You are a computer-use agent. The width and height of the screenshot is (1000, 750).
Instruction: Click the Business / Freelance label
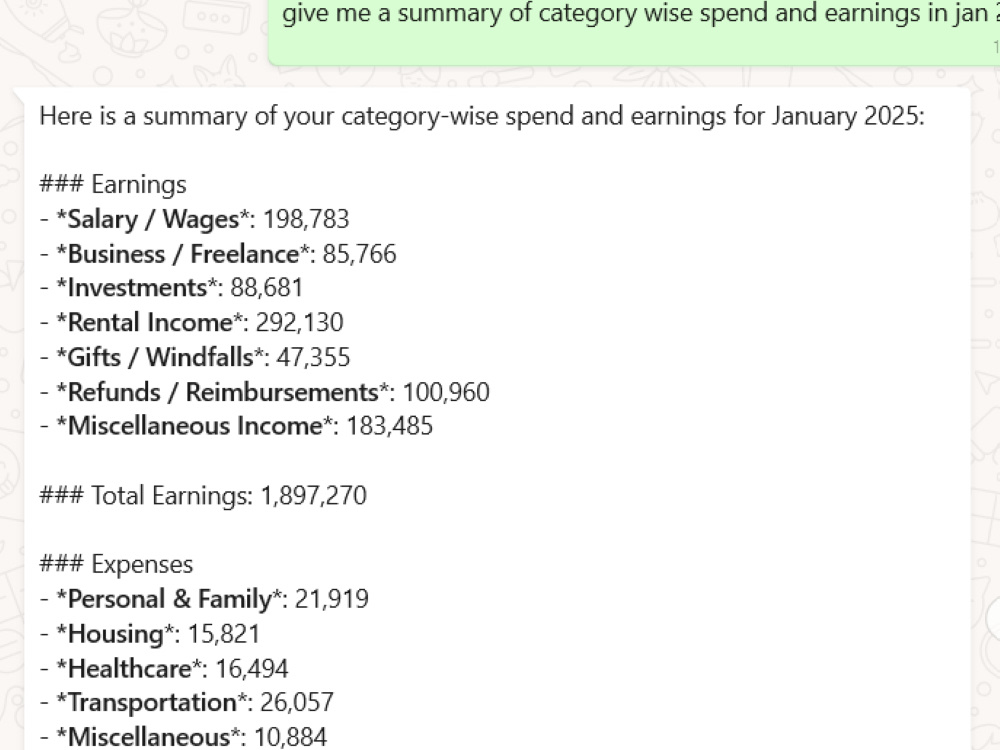(183, 254)
